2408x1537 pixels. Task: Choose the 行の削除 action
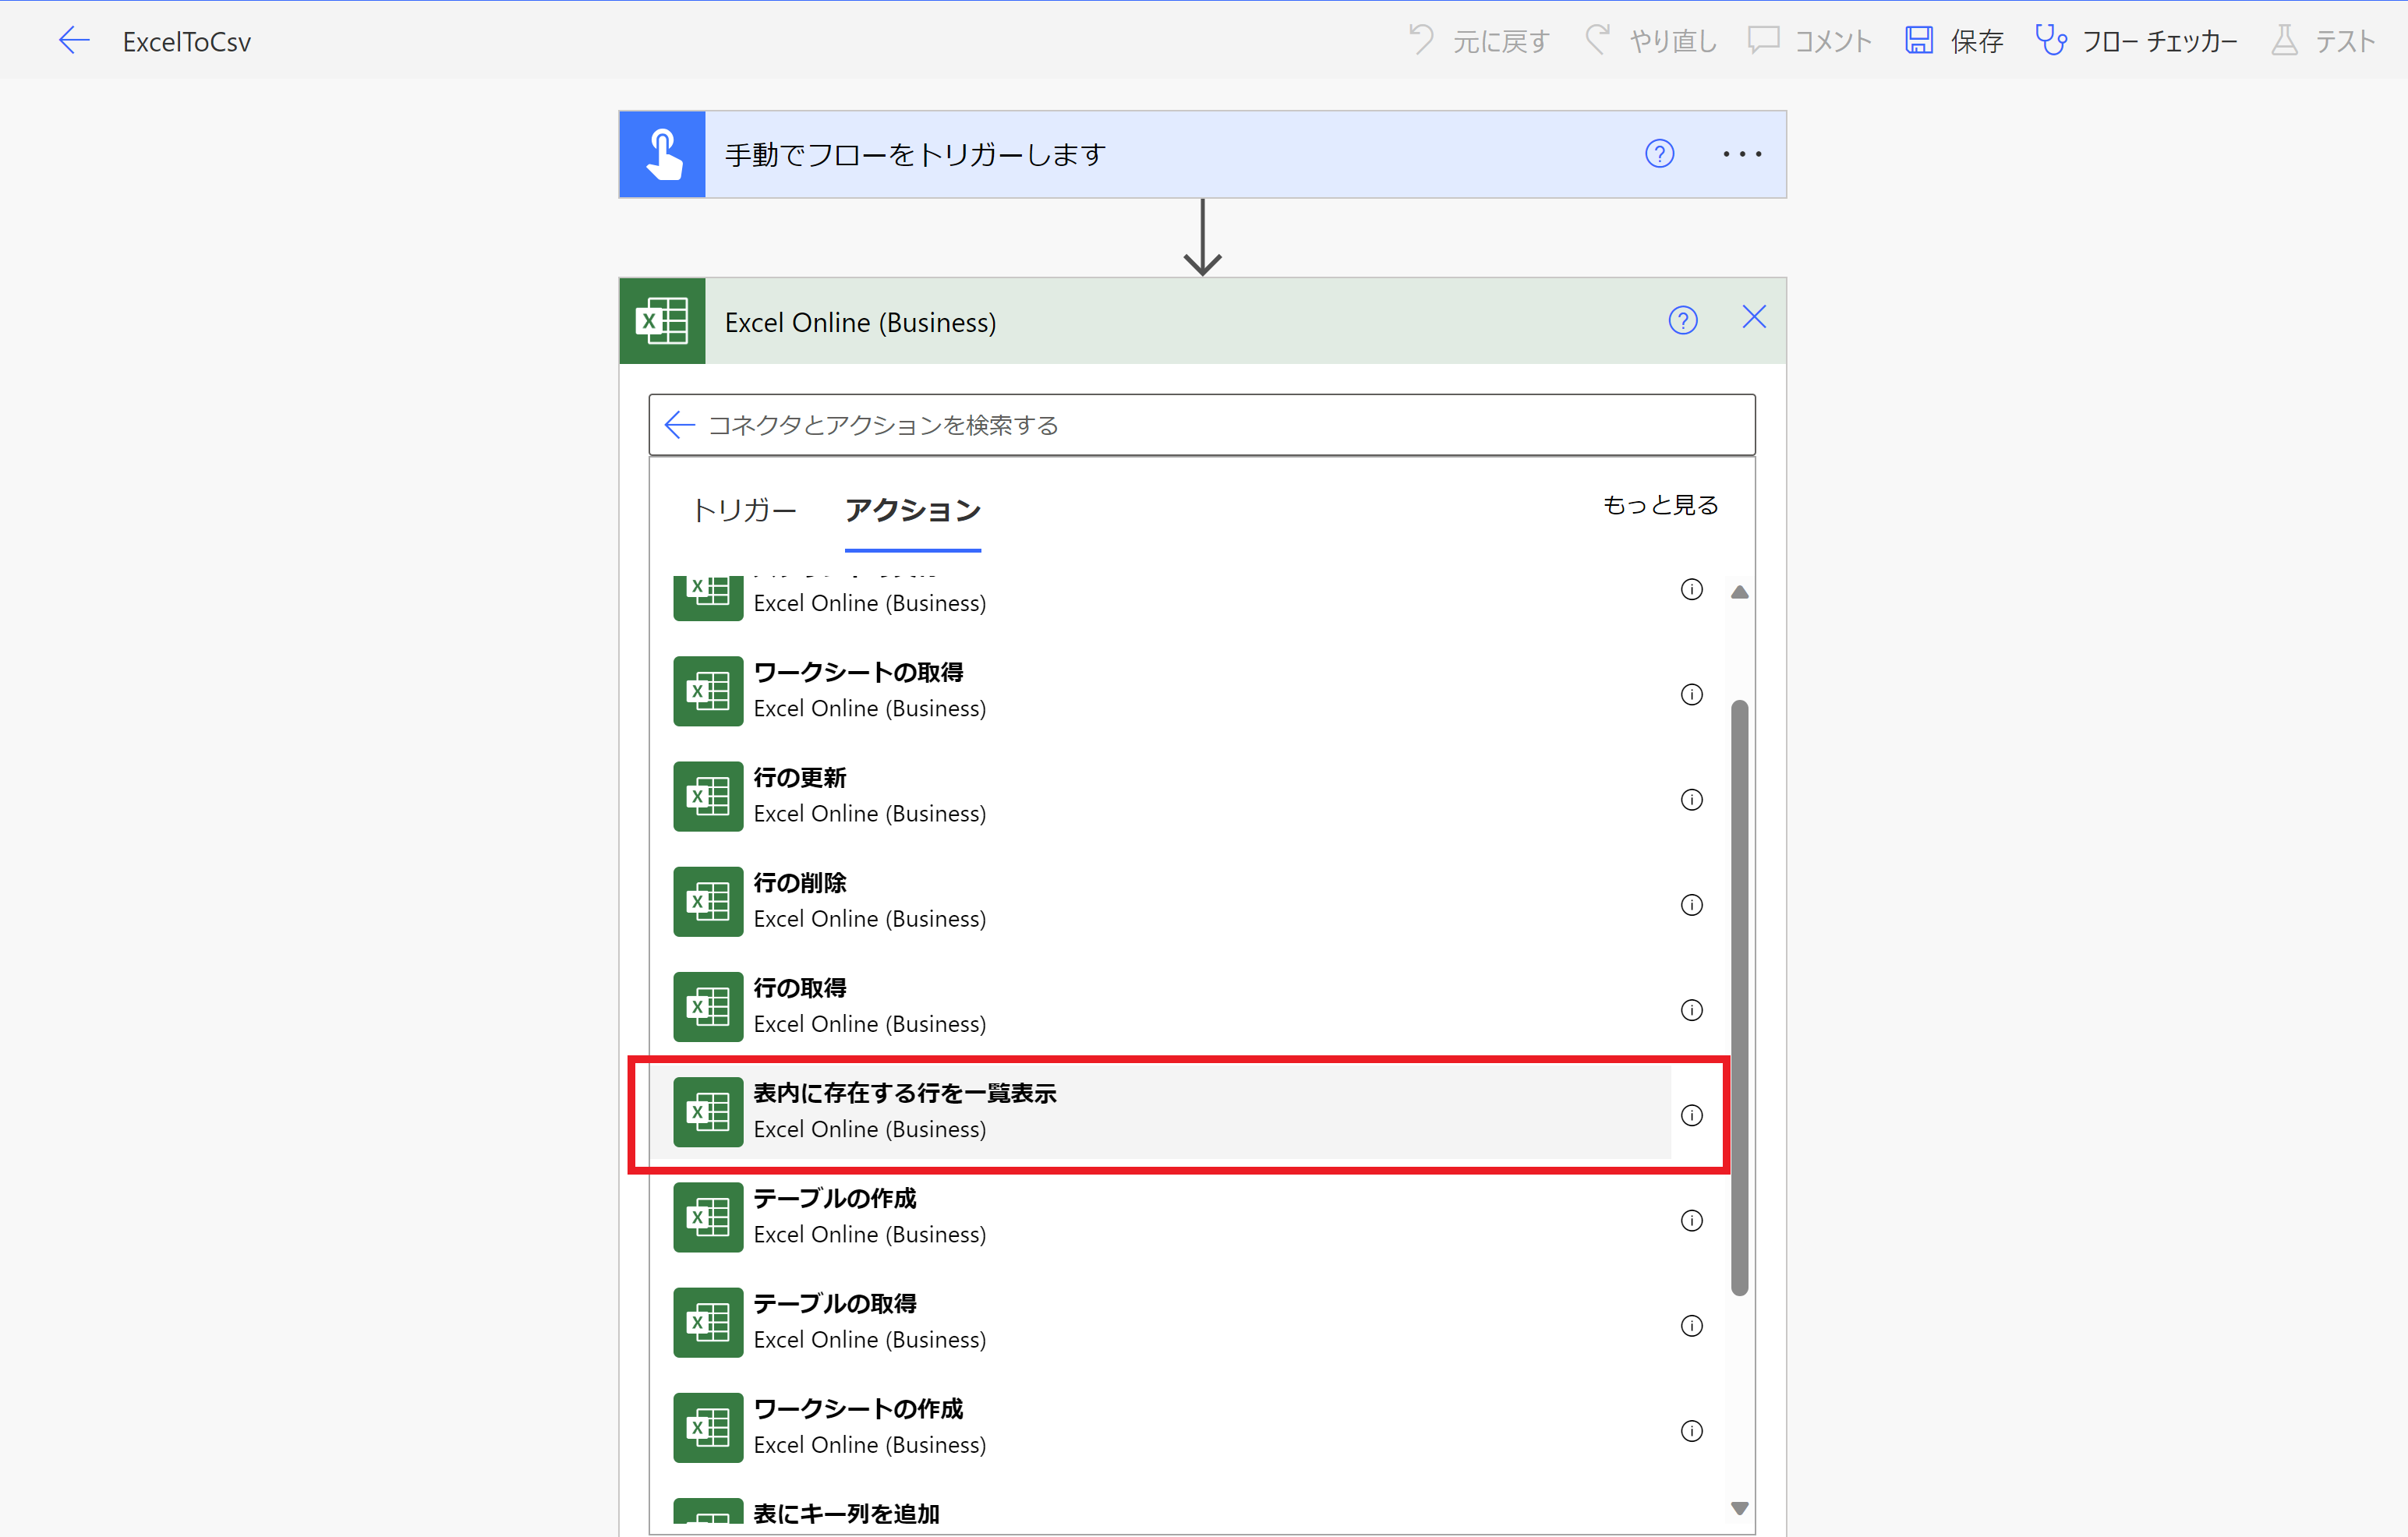point(1160,901)
